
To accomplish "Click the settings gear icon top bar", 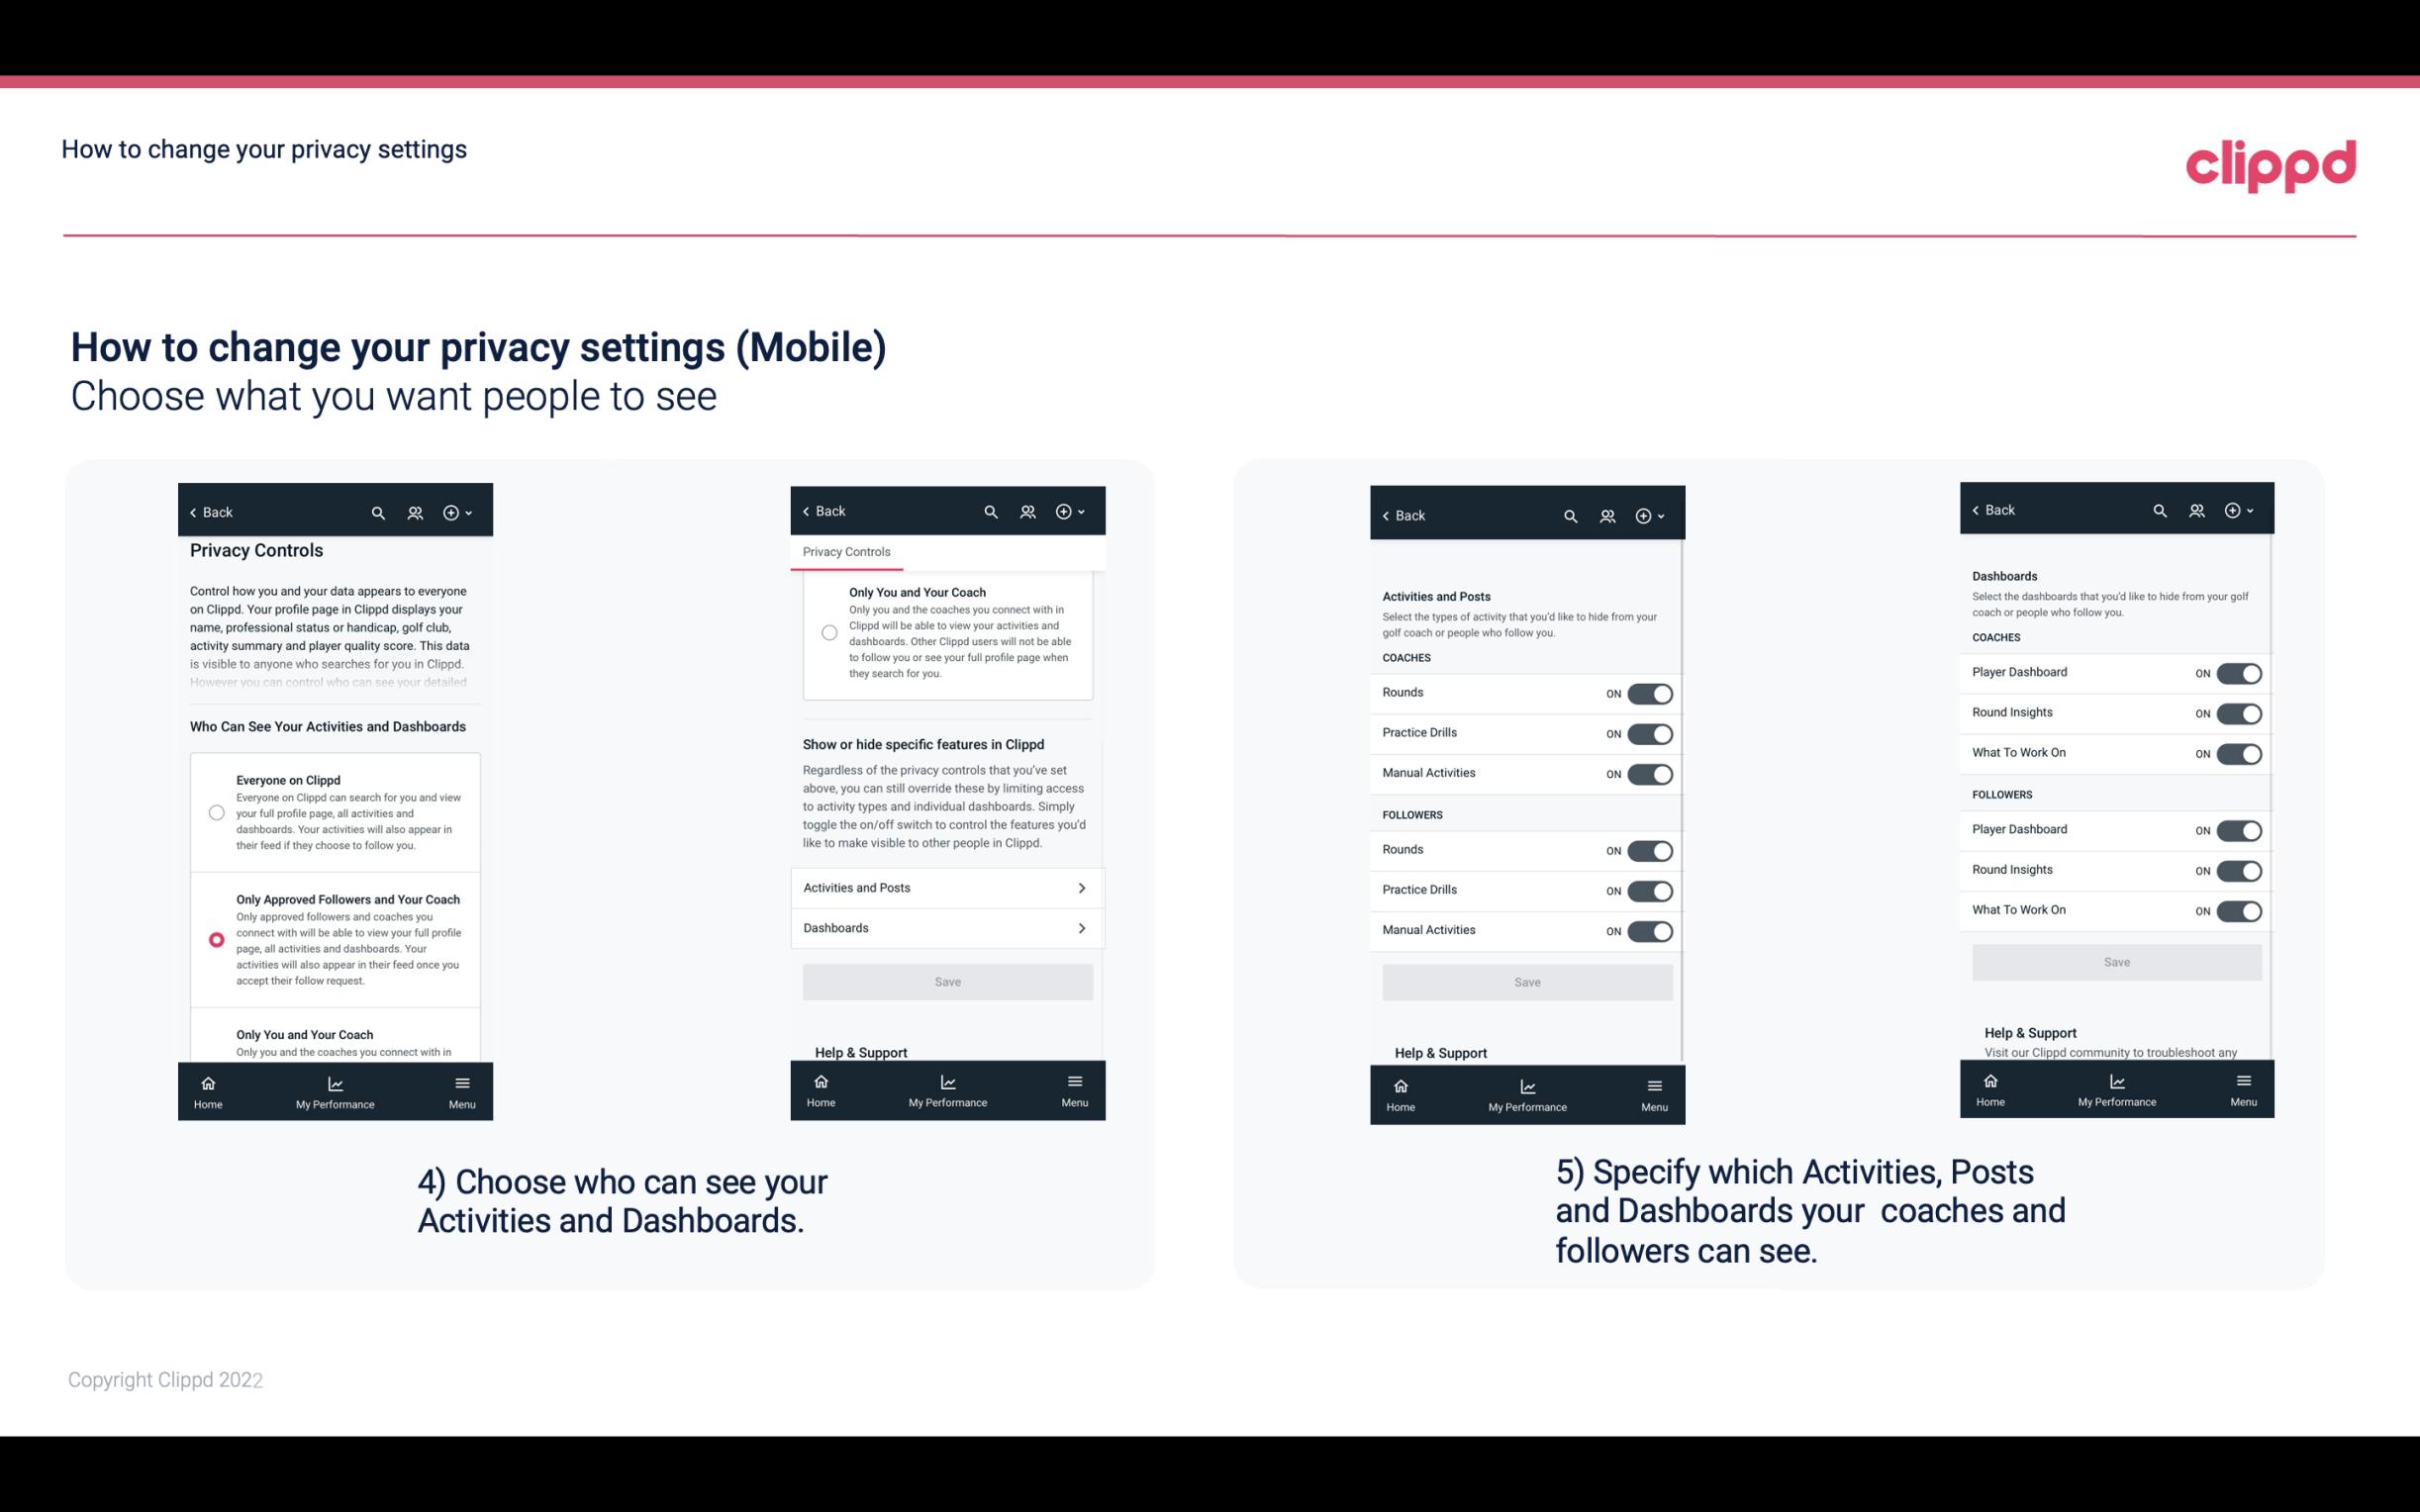I will click(449, 511).
